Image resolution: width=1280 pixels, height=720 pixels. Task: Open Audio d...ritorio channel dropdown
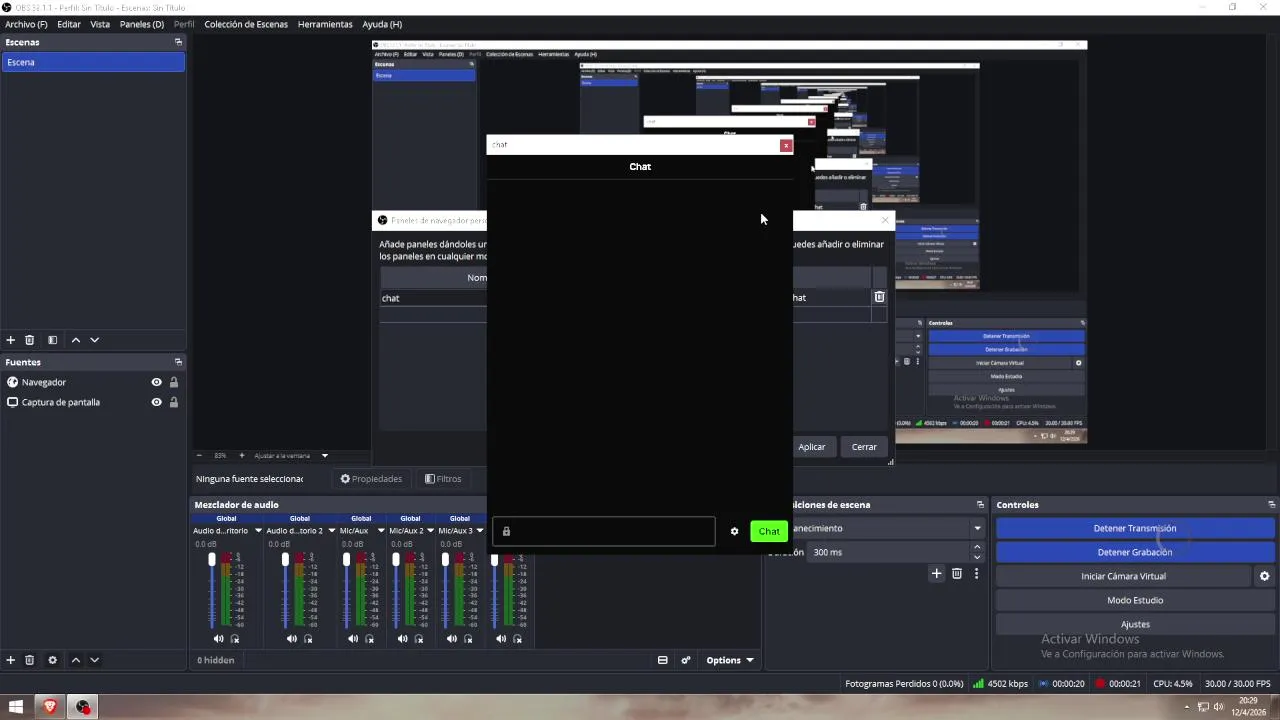(x=258, y=531)
